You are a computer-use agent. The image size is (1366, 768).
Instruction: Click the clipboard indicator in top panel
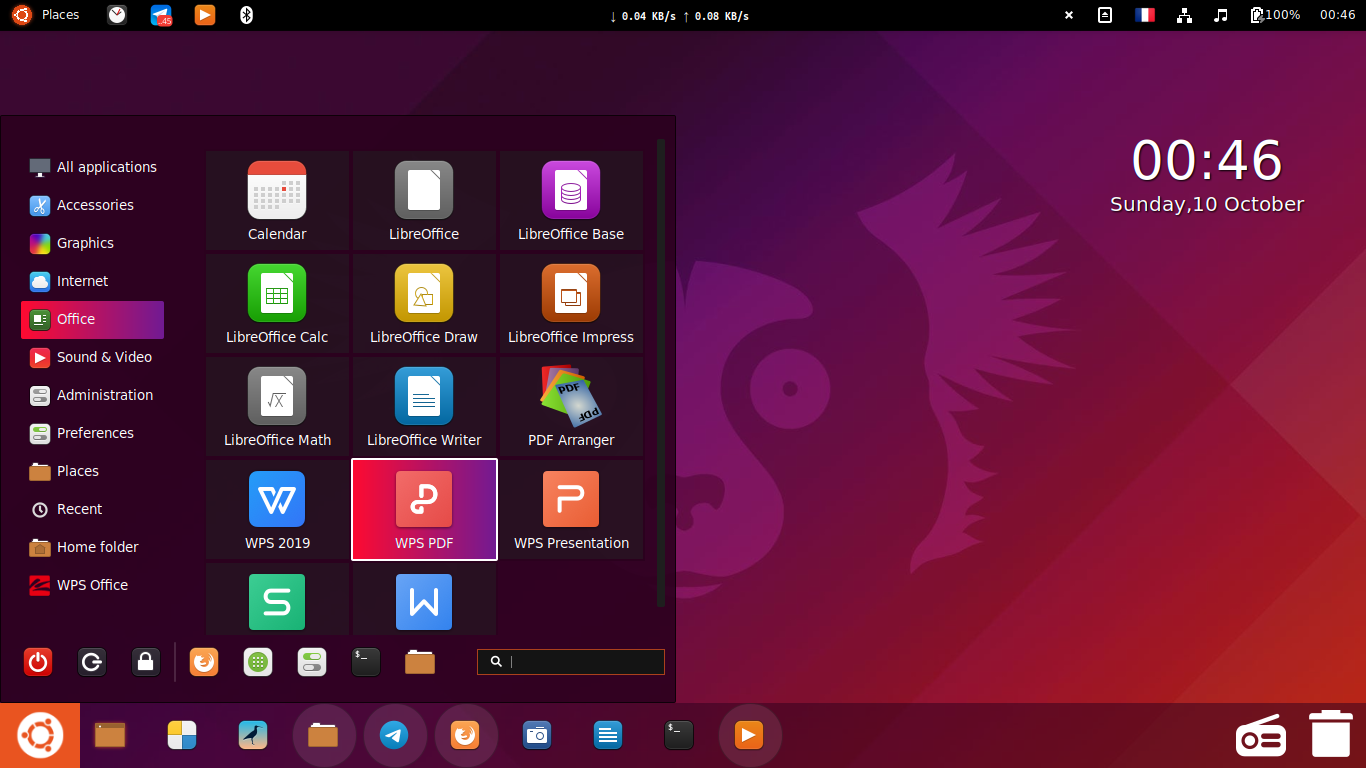pyautogui.click(x=1105, y=15)
